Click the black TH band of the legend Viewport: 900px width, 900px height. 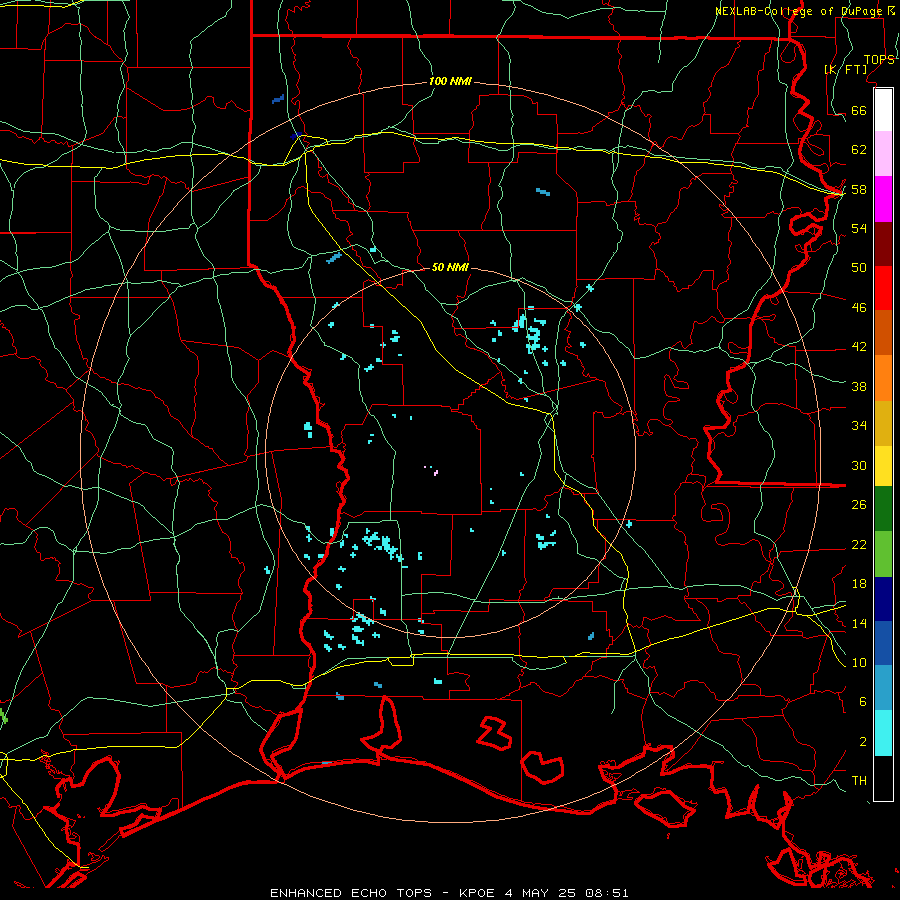(883, 778)
